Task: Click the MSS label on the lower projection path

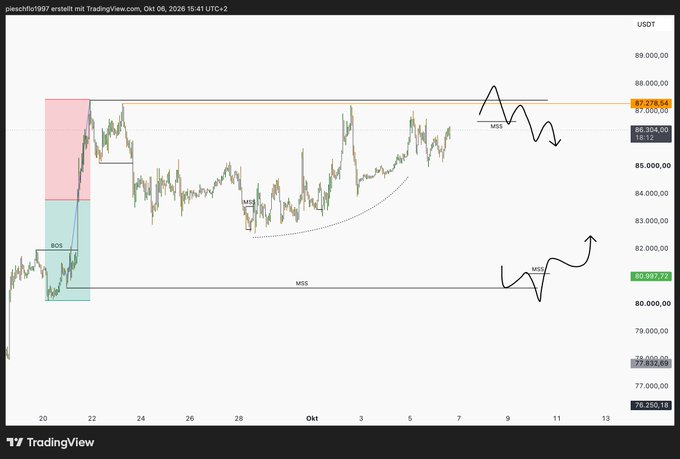Action: pyautogui.click(x=538, y=269)
